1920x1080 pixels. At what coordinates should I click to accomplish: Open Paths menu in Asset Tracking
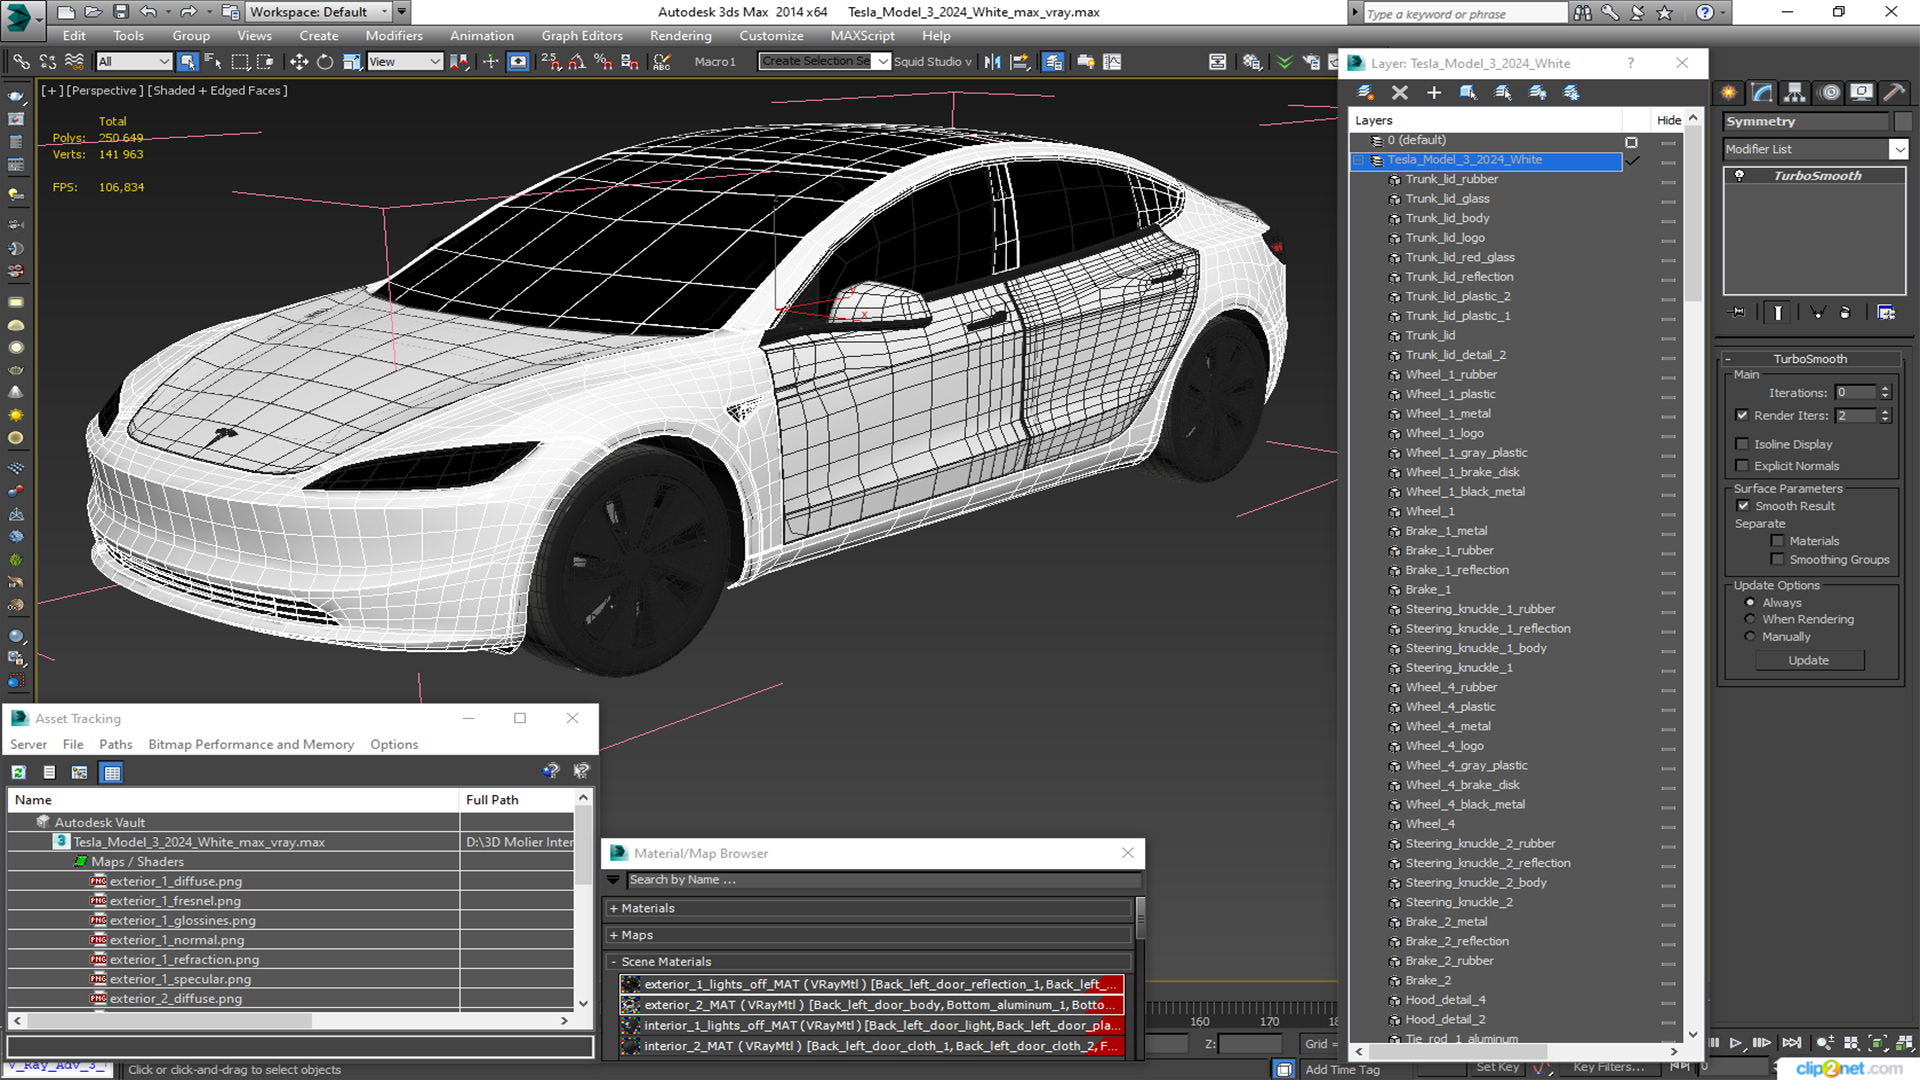tap(115, 745)
